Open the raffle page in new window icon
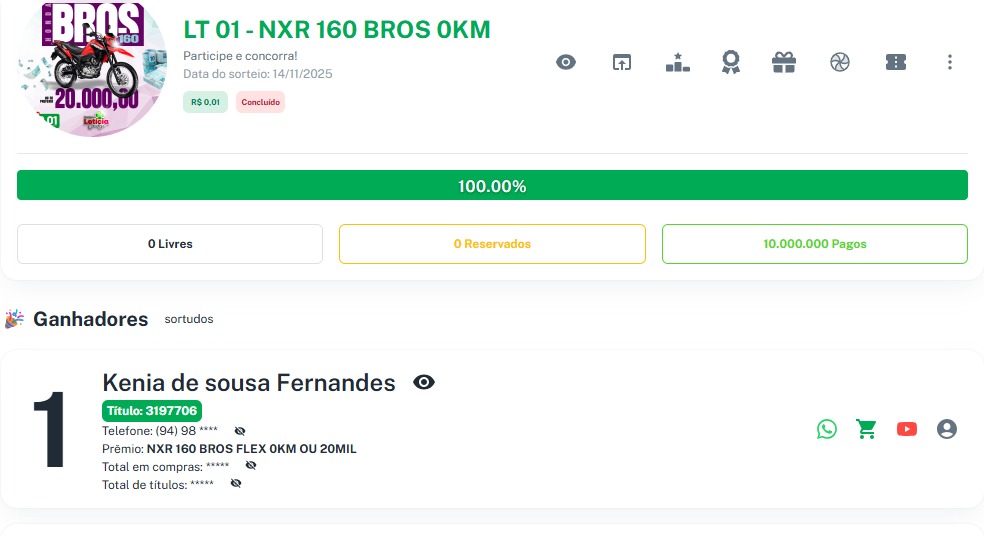Viewport: 984px width, 536px height. [x=622, y=62]
